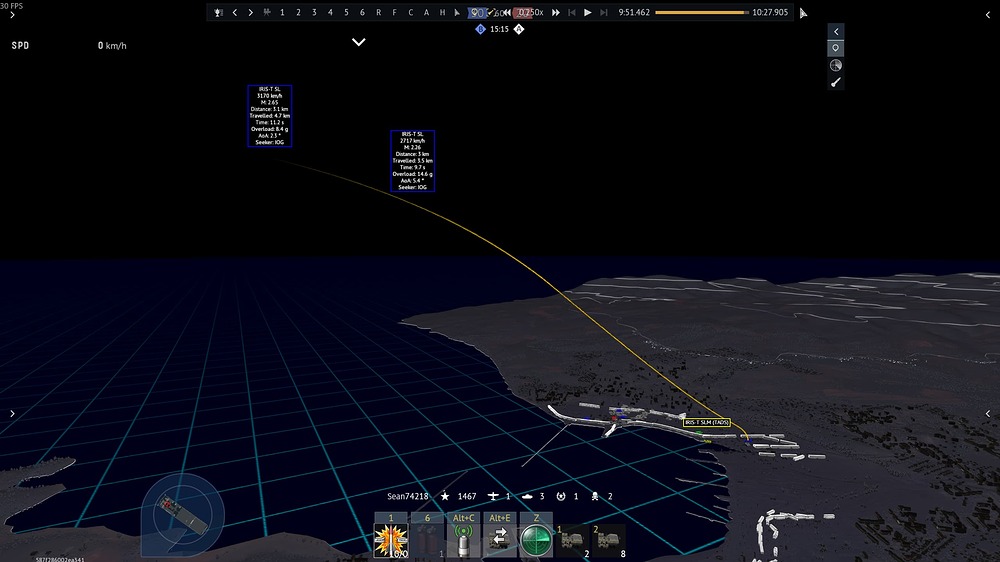Image resolution: width=1000 pixels, height=562 pixels.
Task: Click the replay timeline progress bar
Action: (x=702, y=12)
